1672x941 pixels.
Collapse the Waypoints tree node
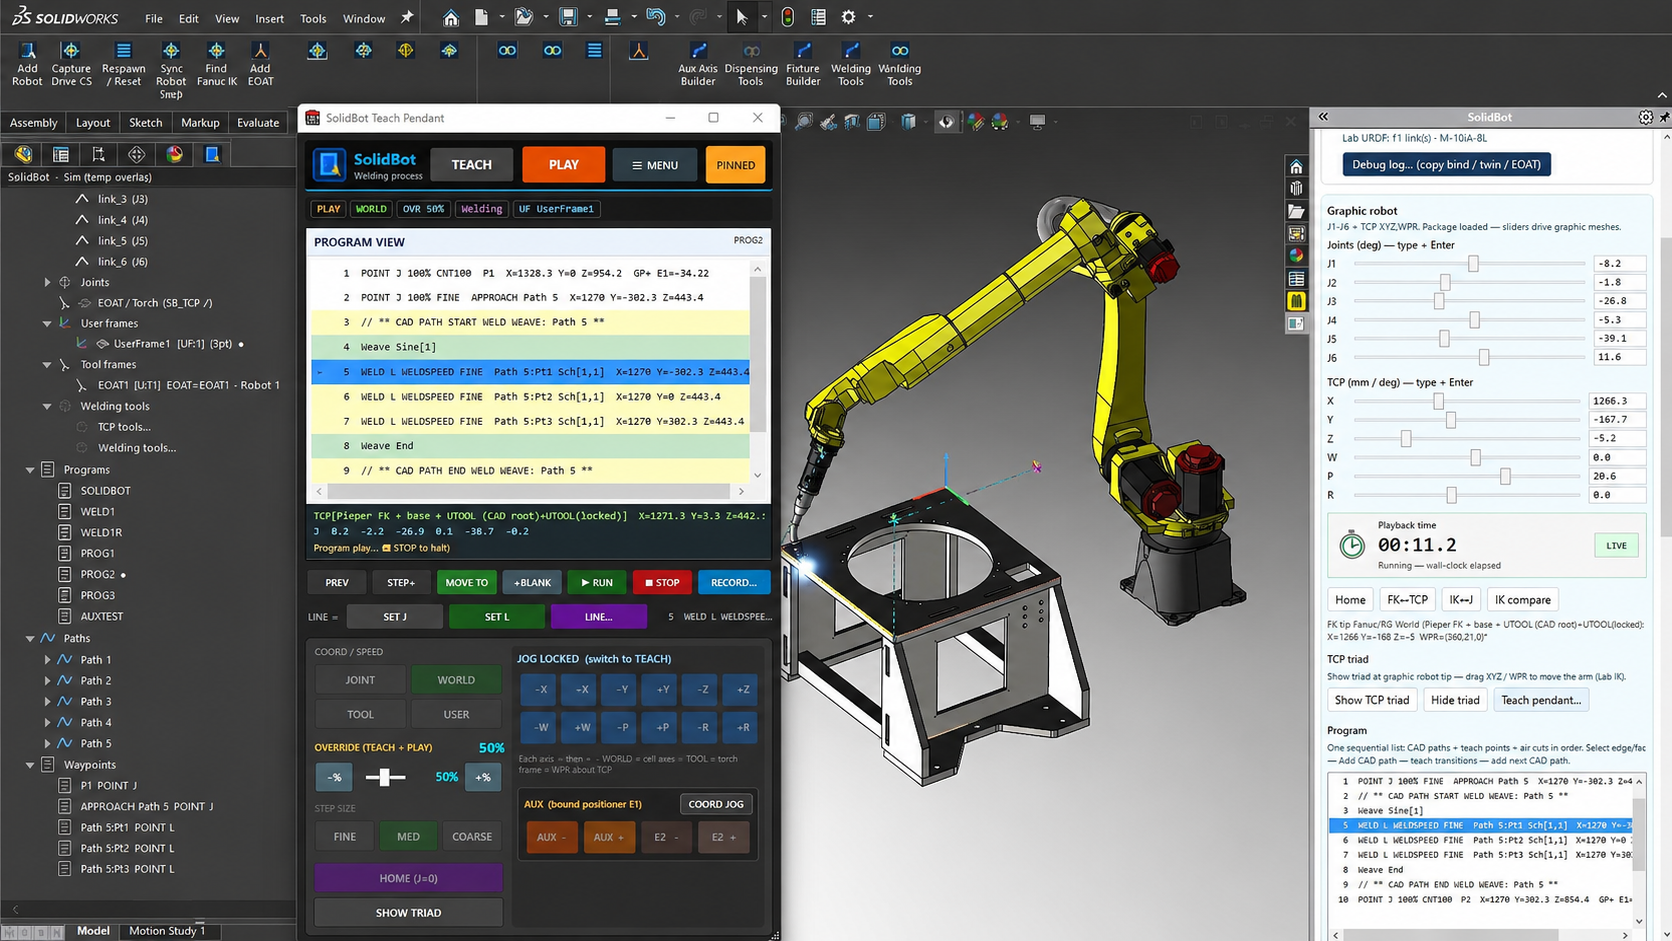(30, 765)
